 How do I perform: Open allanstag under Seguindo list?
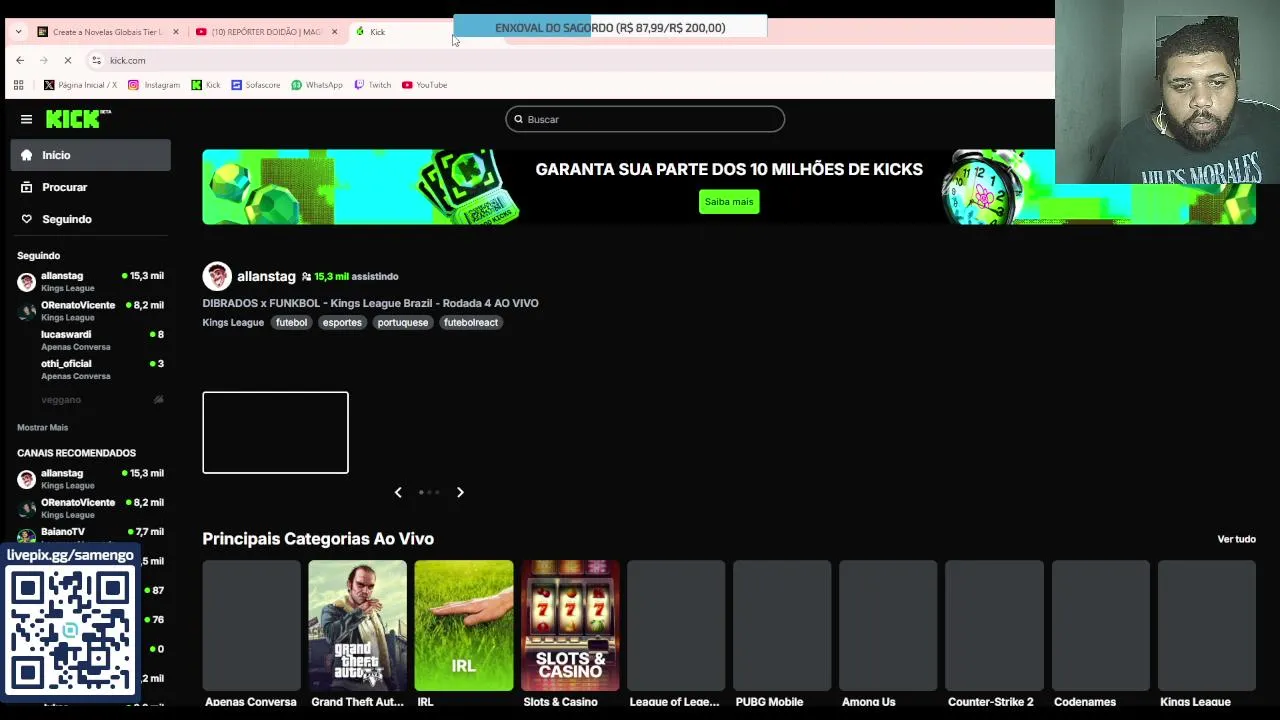coord(91,281)
